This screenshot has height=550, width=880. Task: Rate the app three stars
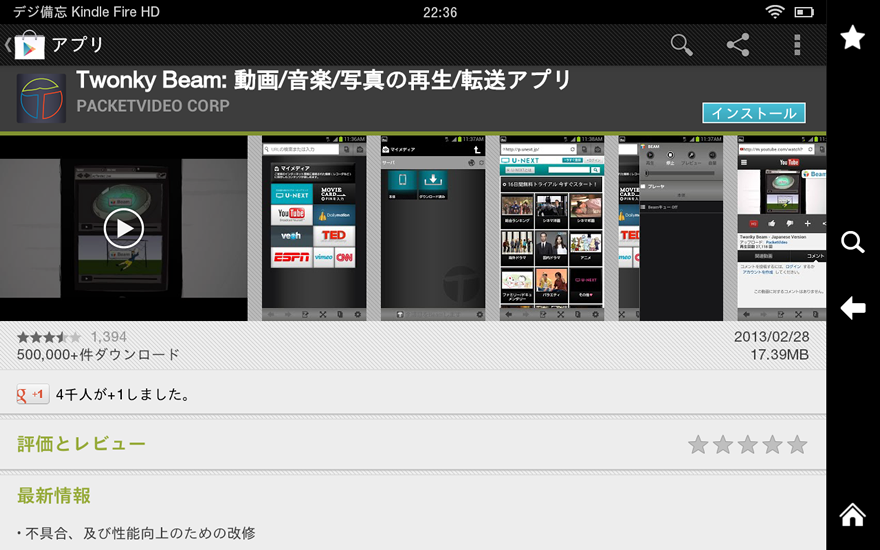[748, 444]
